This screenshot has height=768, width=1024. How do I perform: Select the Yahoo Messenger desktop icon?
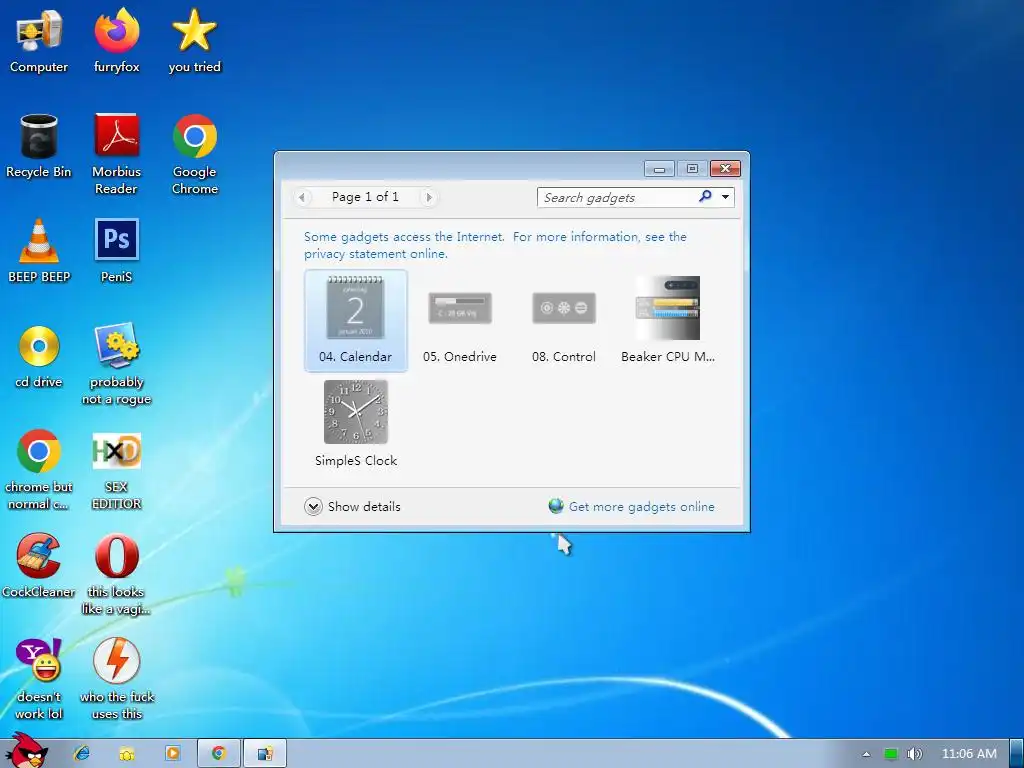(39, 679)
